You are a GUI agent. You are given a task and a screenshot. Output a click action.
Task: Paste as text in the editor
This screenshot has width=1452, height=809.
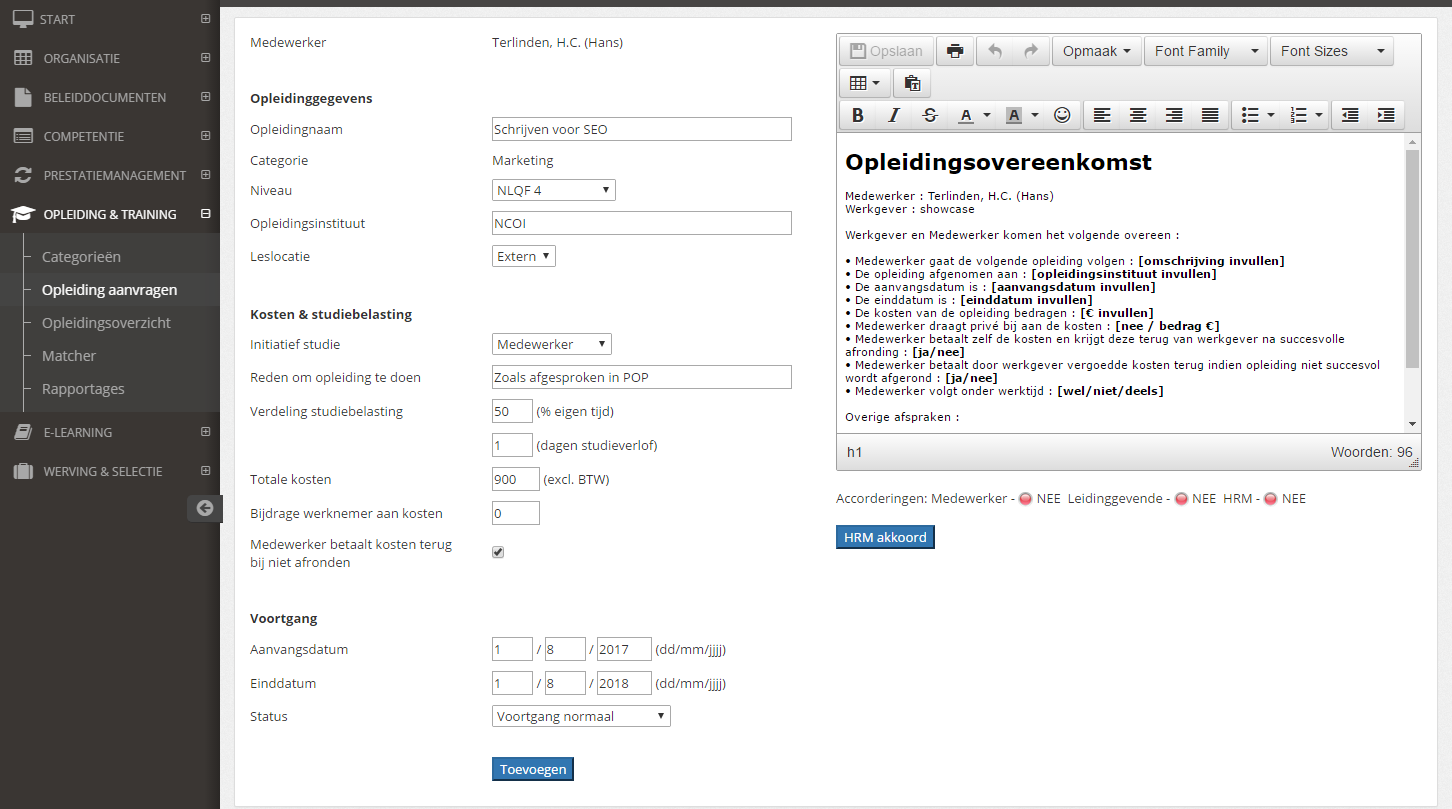click(912, 83)
